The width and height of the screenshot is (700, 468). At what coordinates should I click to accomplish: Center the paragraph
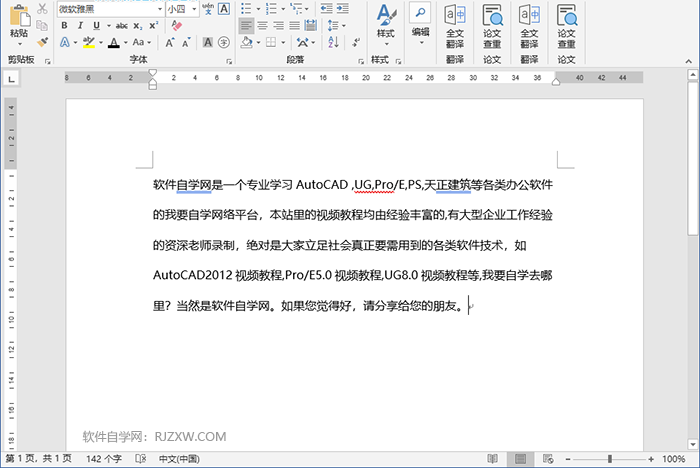pos(262,25)
